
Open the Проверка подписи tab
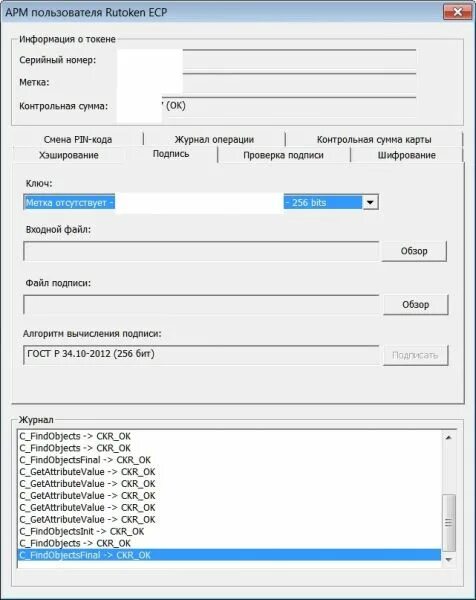point(284,155)
